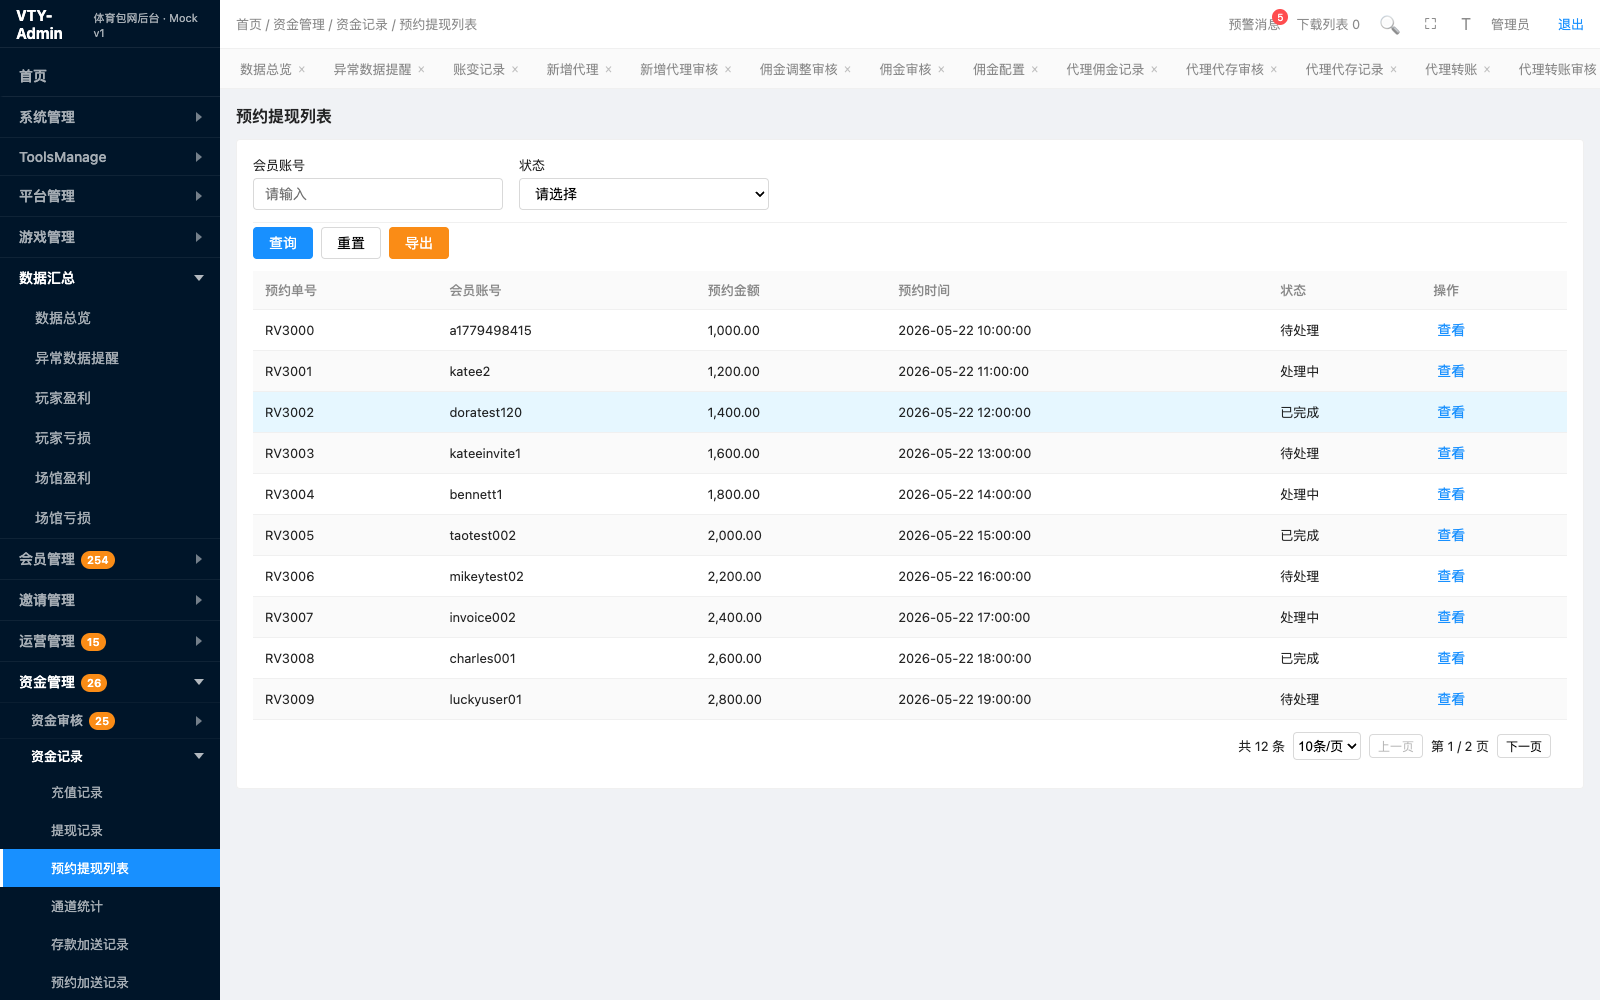Focus the 会员账号 input field
1600x1000 pixels.
[x=378, y=194]
